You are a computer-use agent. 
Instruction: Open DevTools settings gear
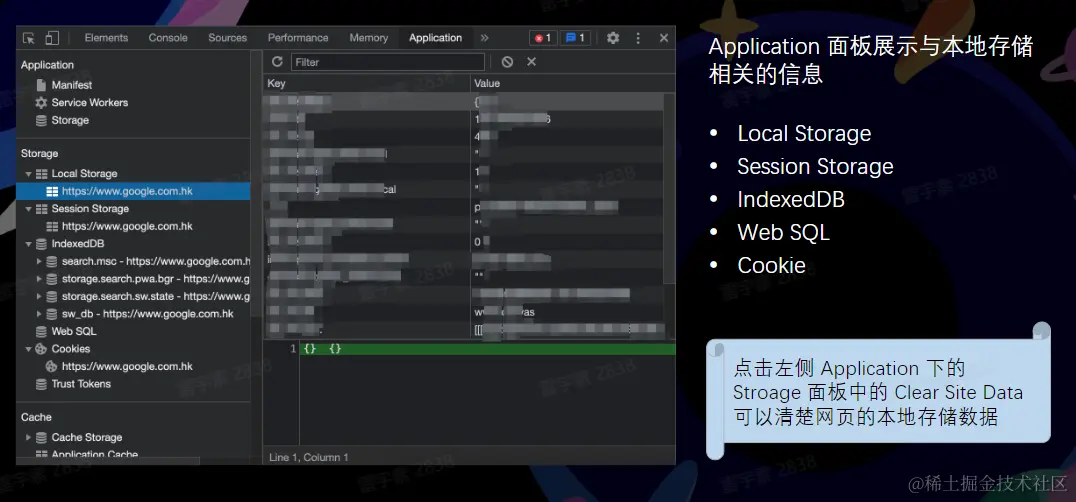click(x=613, y=38)
